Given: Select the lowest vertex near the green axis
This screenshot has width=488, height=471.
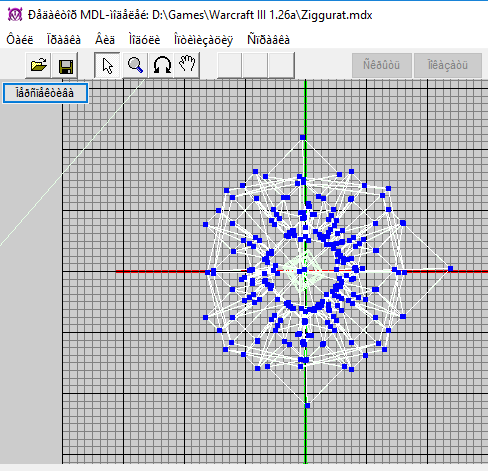Looking at the screenshot, I should coord(307,405).
